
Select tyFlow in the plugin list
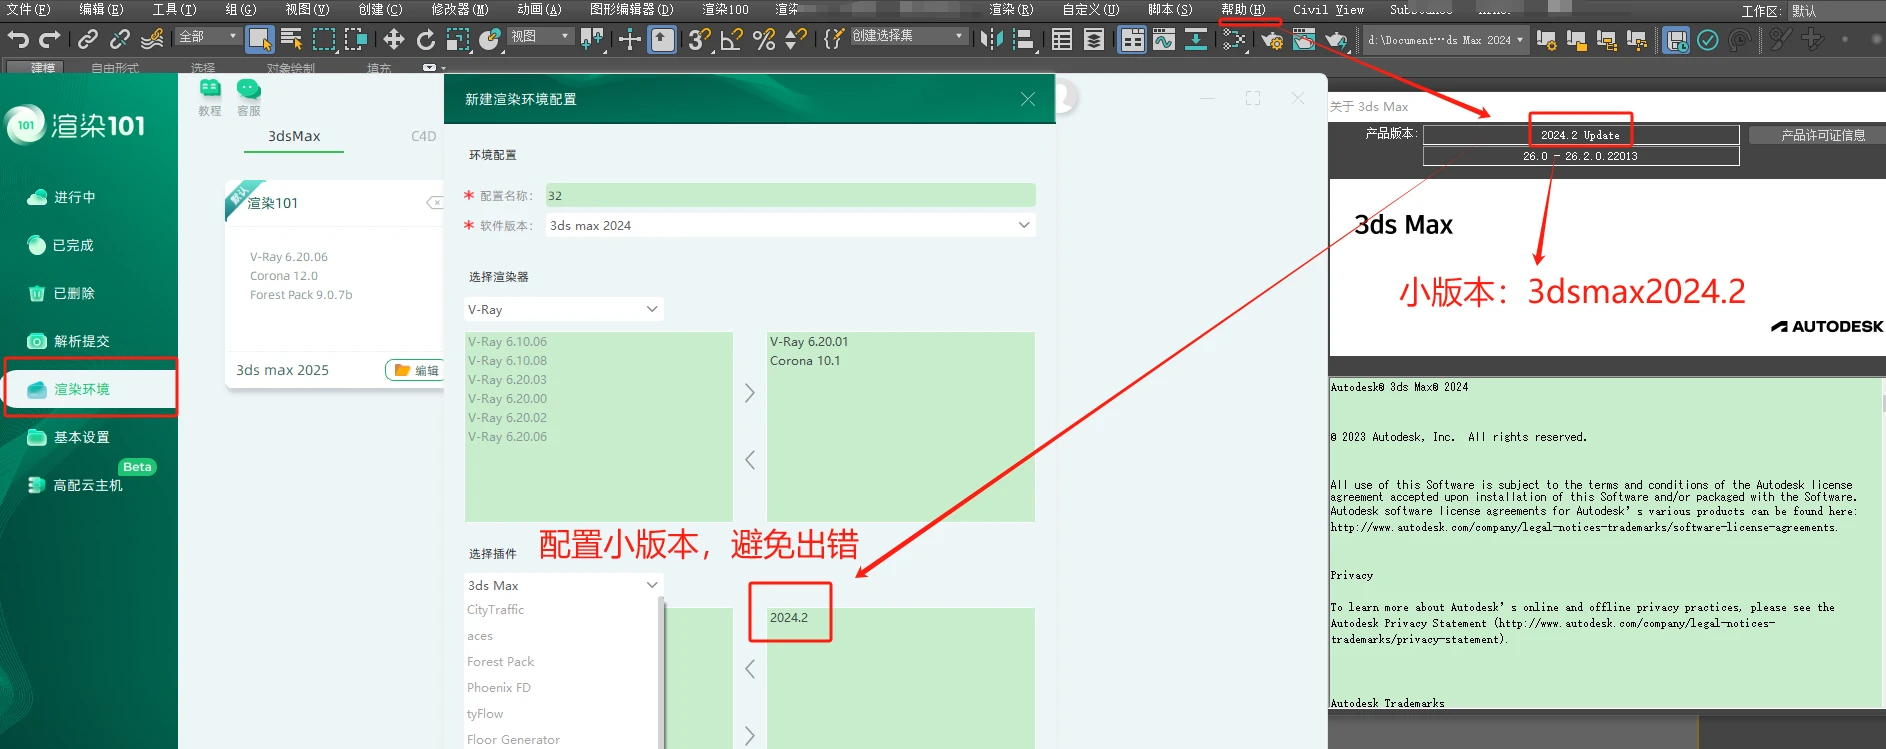[485, 713]
